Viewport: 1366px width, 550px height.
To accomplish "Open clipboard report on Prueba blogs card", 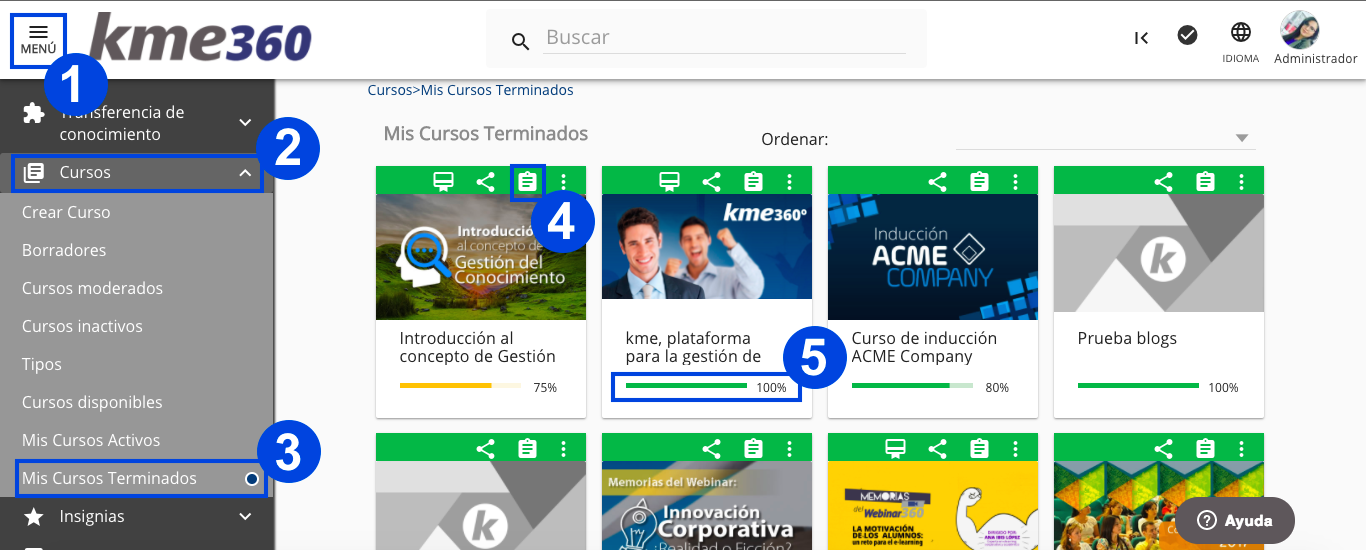I will pos(1205,181).
